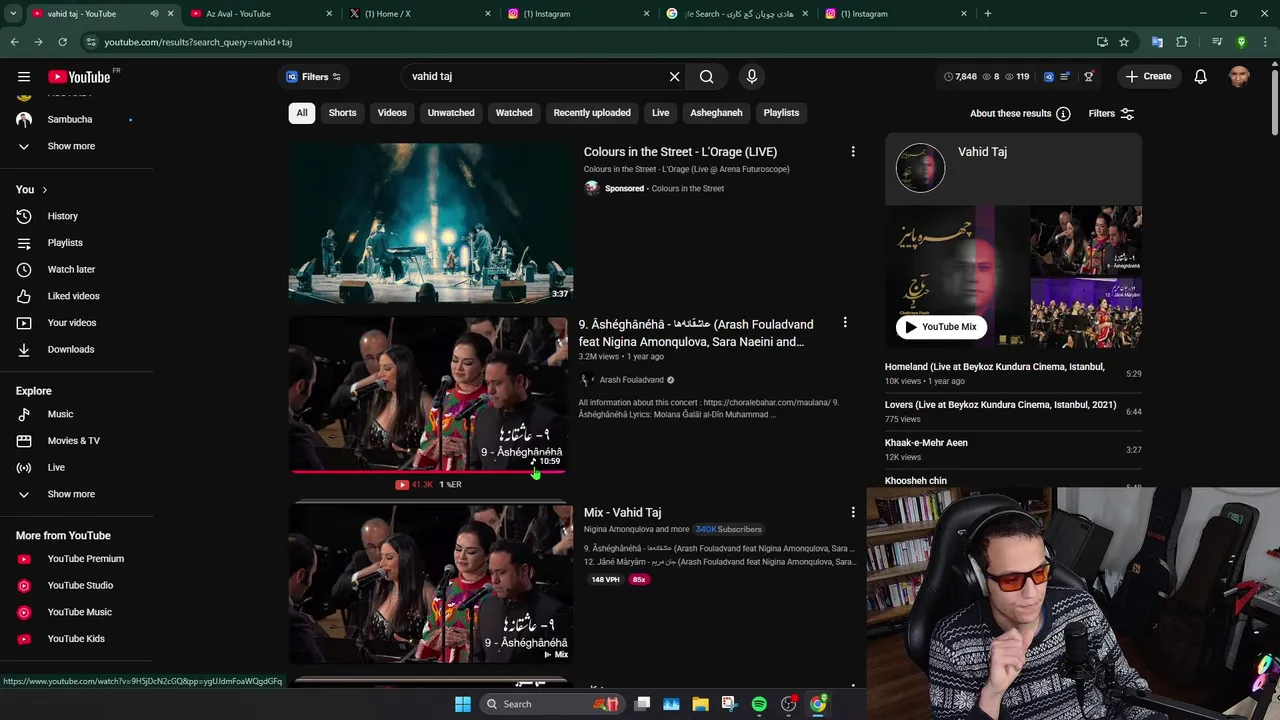The image size is (1280, 720).
Task: Open Colours in the Street - L'Orage title
Action: pyautogui.click(x=680, y=152)
